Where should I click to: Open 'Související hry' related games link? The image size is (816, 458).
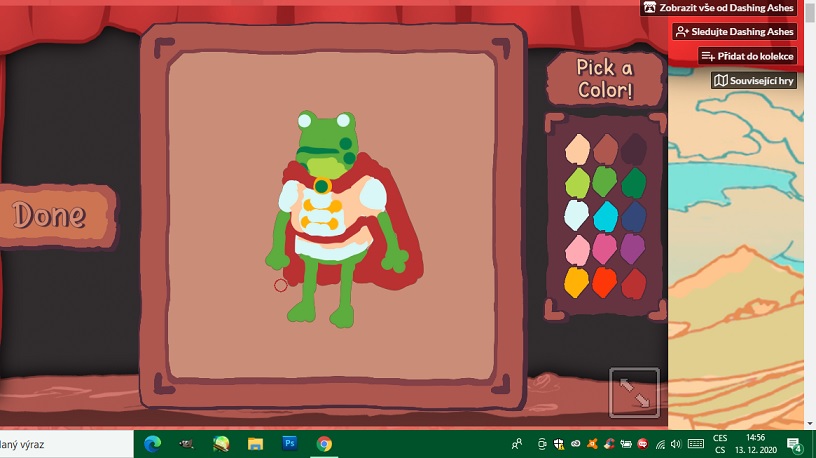(754, 81)
